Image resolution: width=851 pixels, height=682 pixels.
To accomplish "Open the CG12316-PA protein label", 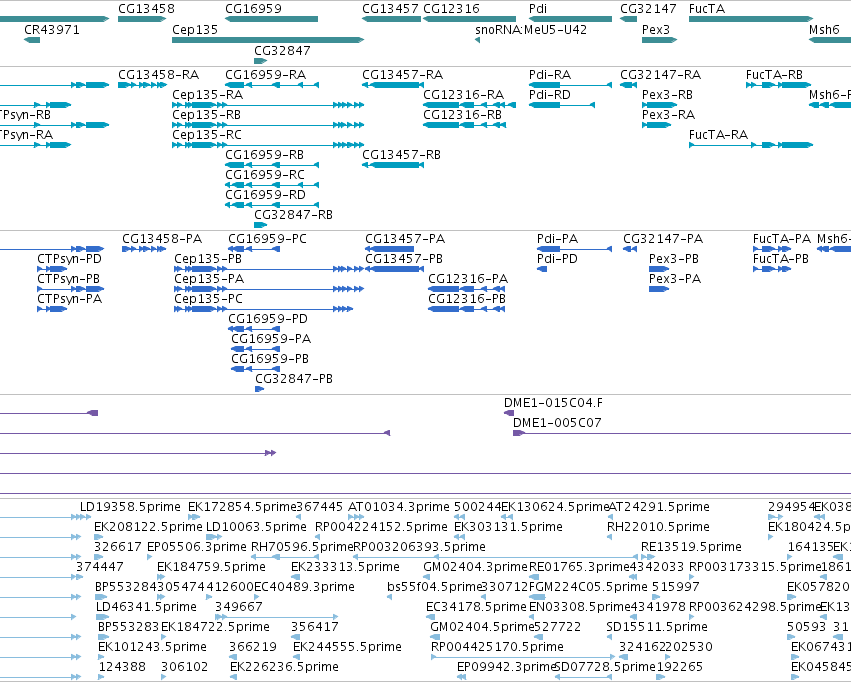I will [468, 279].
